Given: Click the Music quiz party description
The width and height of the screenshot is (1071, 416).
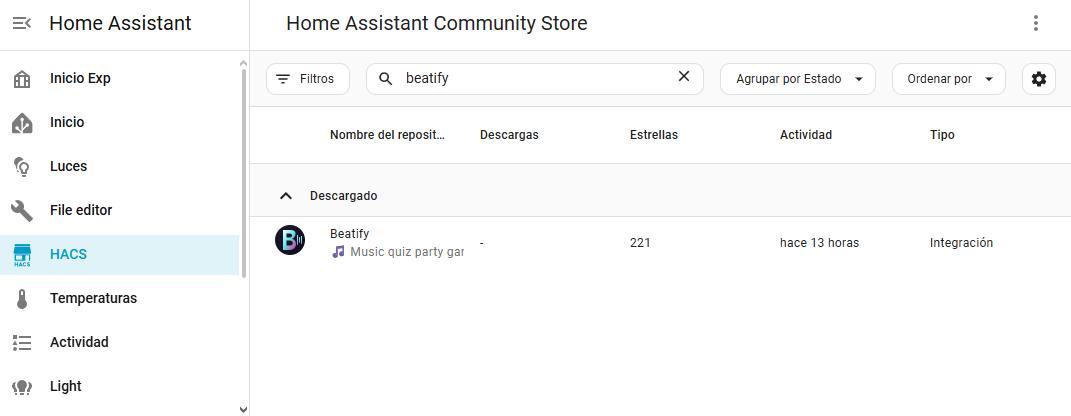Looking at the screenshot, I should (398, 252).
